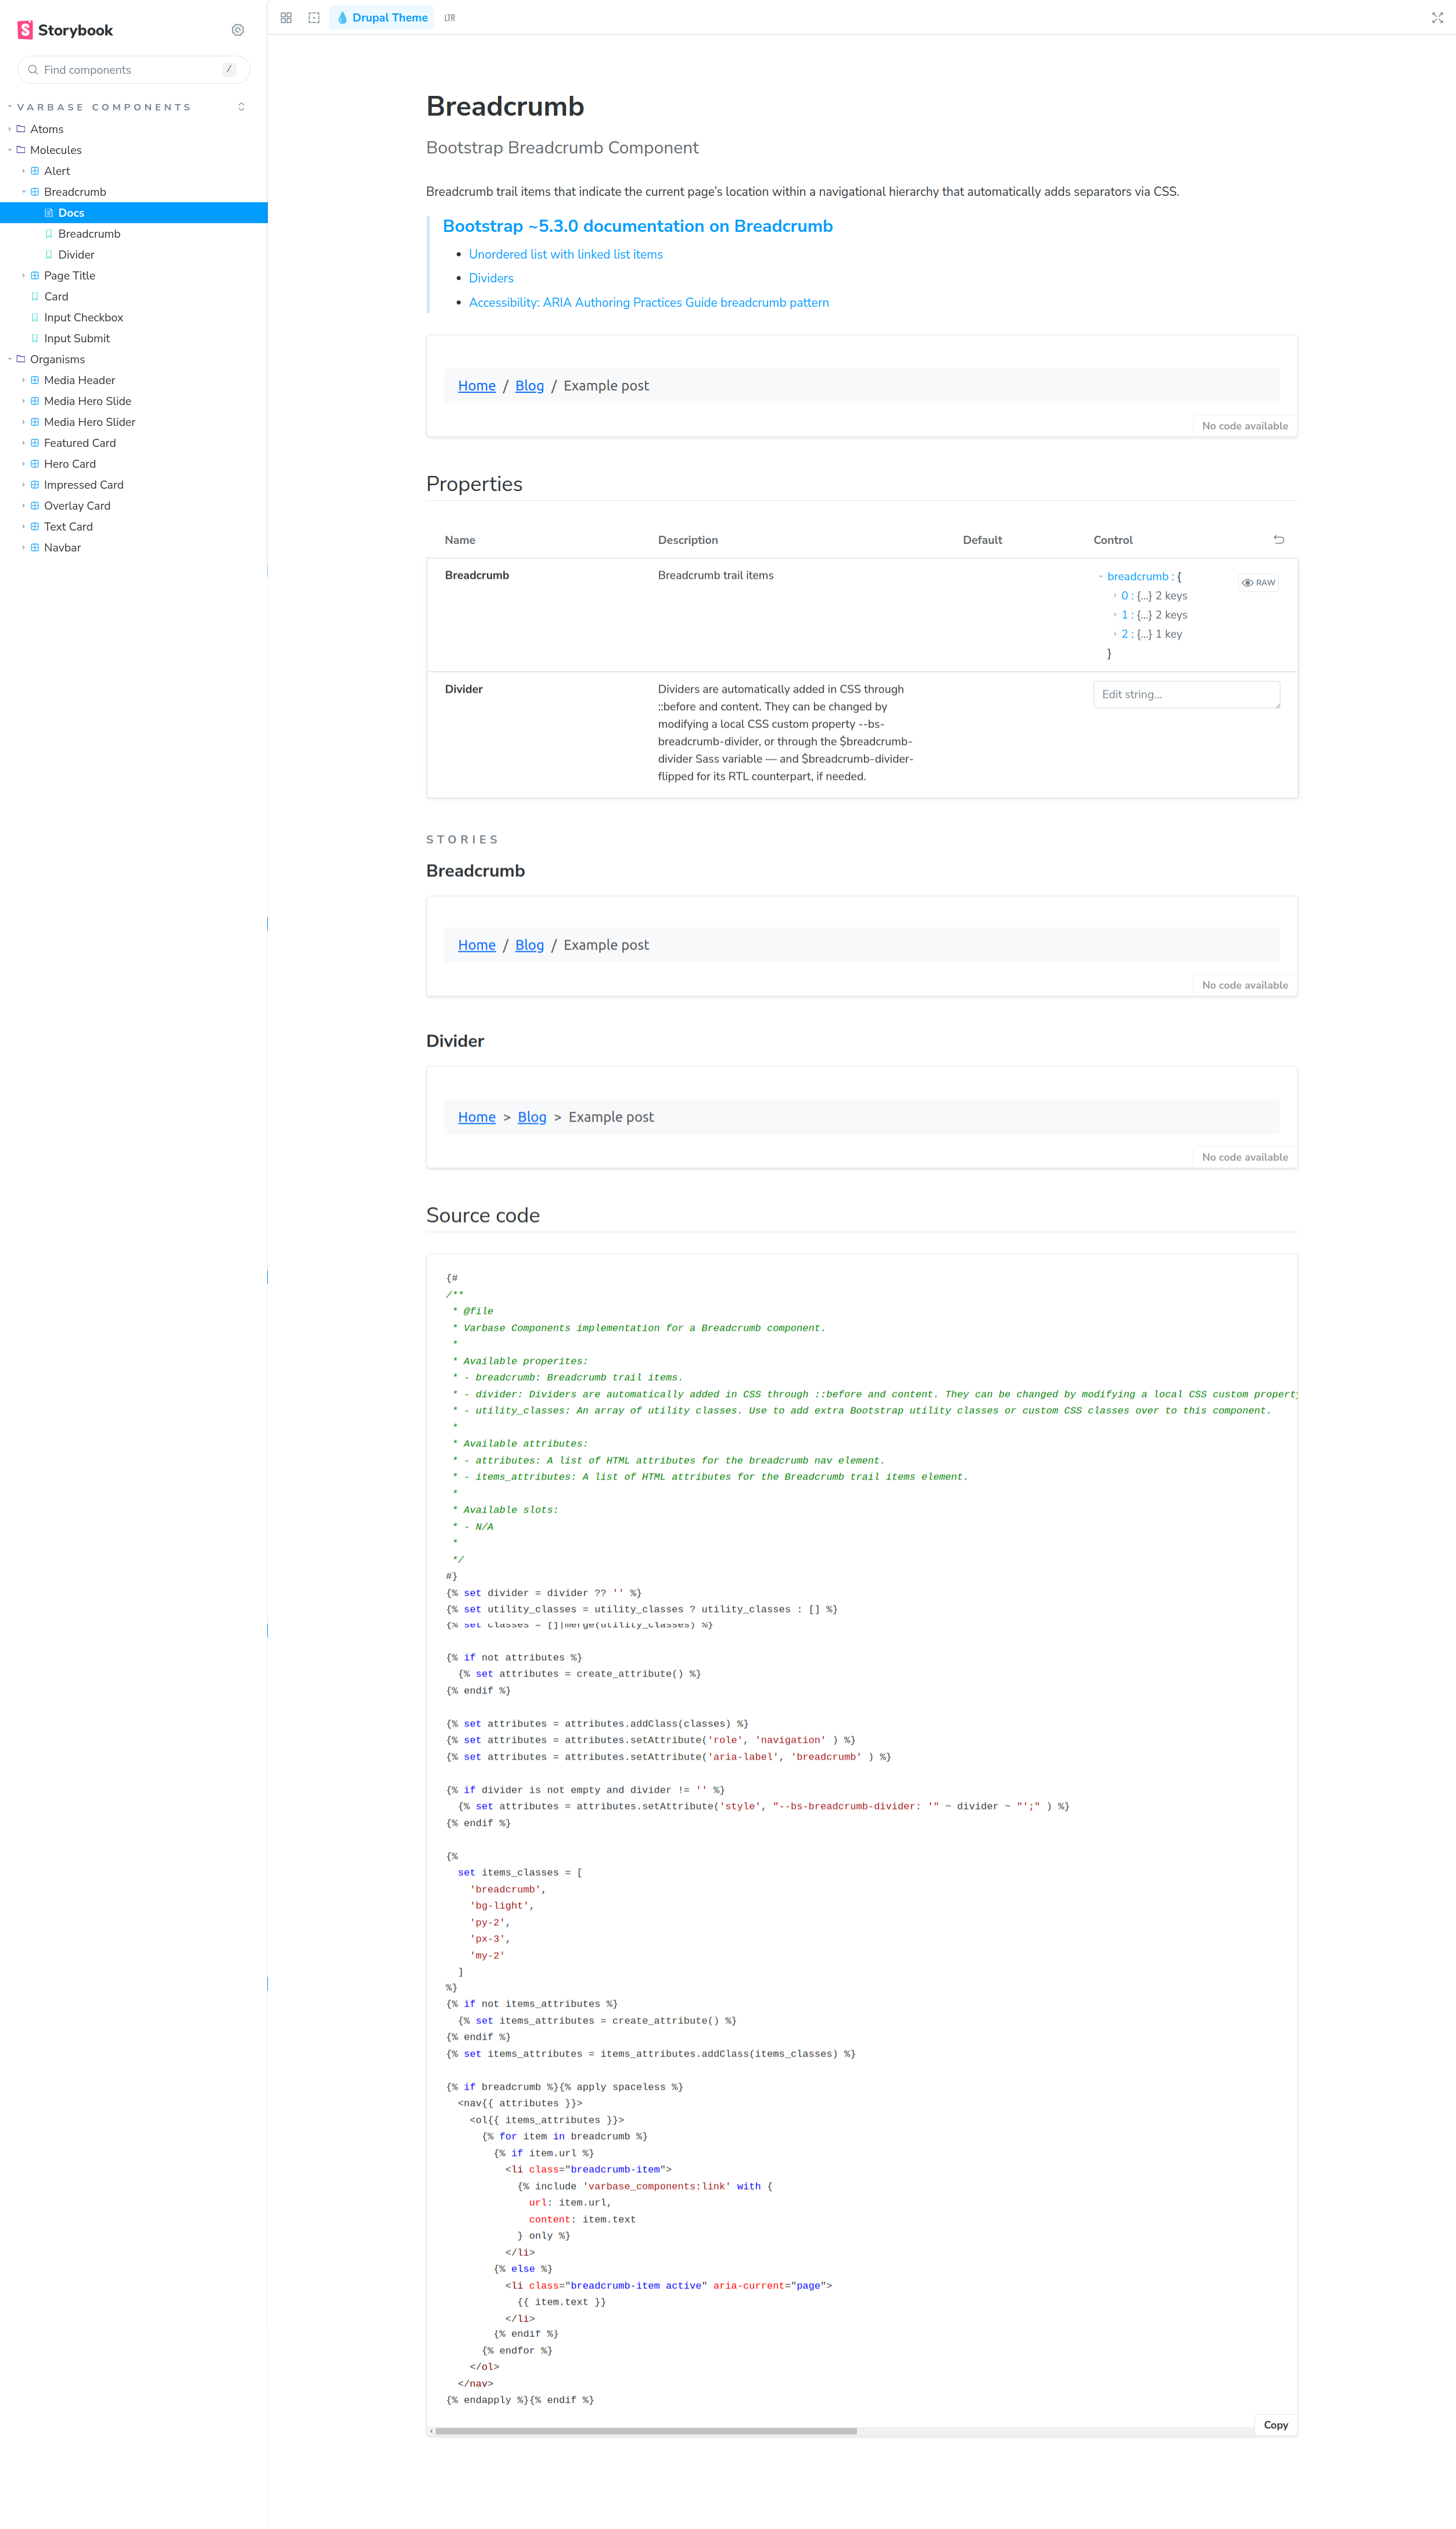Expand breadcrumb object key 0
This screenshot has width=1456, height=2529.
[1124, 596]
